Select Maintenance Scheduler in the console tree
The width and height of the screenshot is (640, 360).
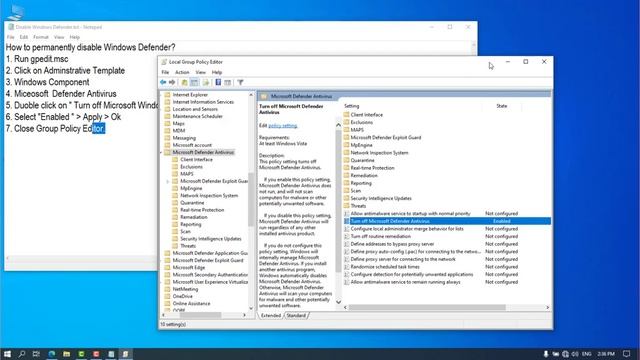click(x=198, y=116)
